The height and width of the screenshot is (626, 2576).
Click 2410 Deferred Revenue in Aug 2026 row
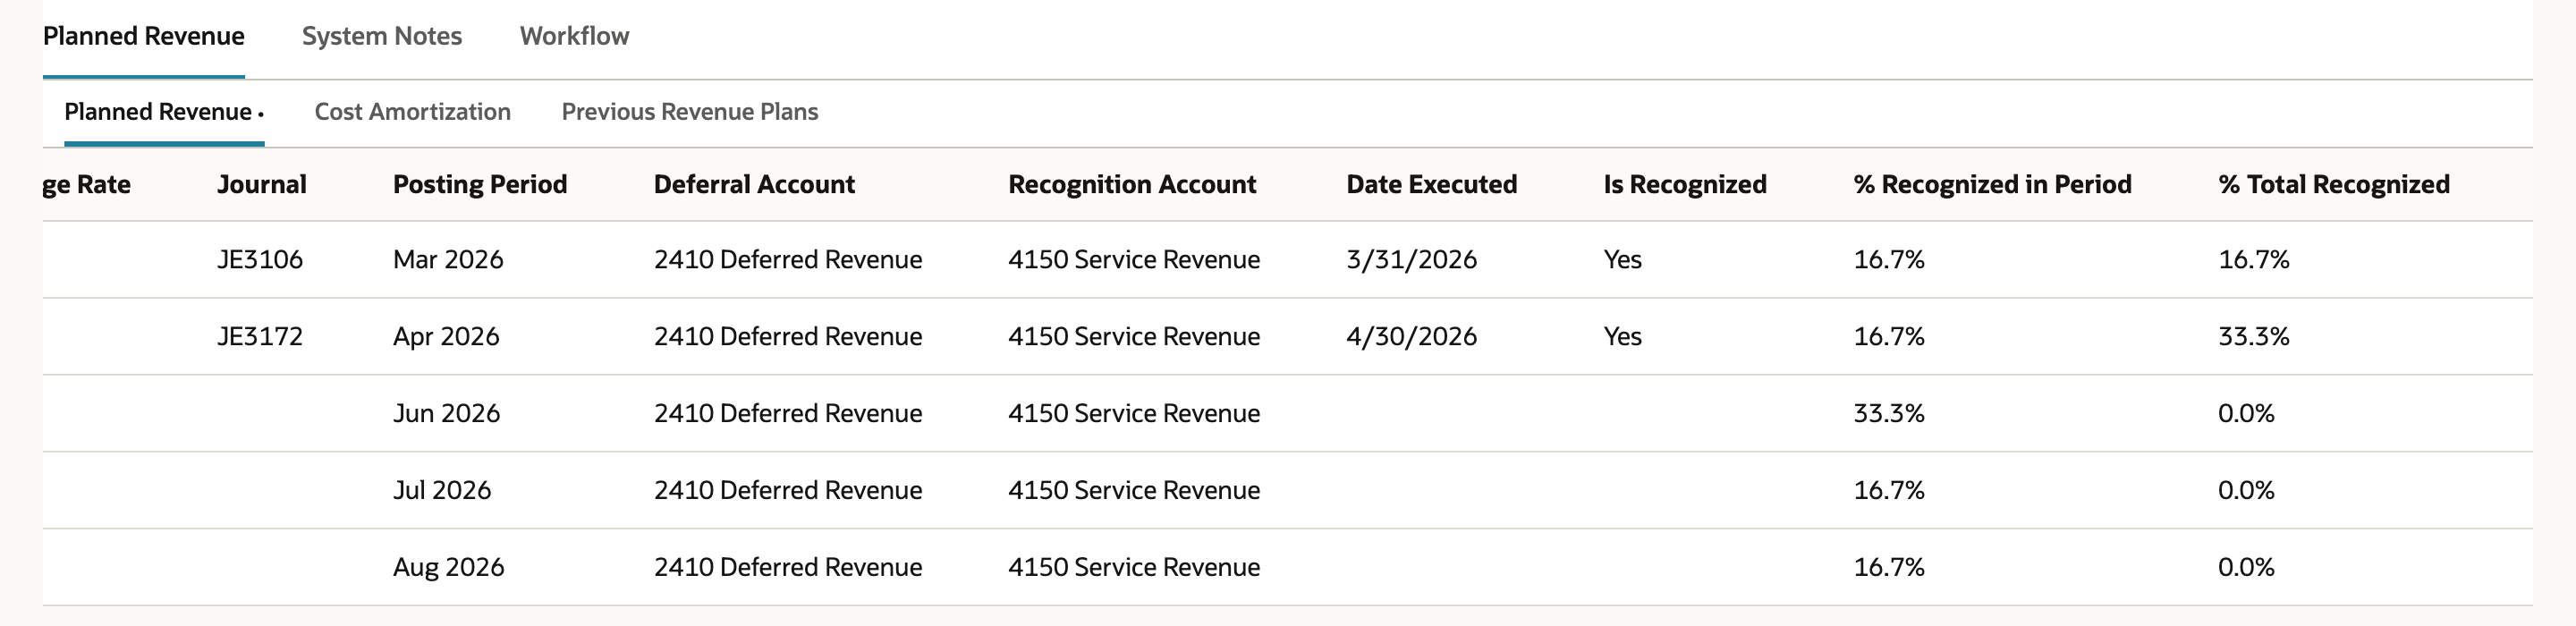pos(788,568)
